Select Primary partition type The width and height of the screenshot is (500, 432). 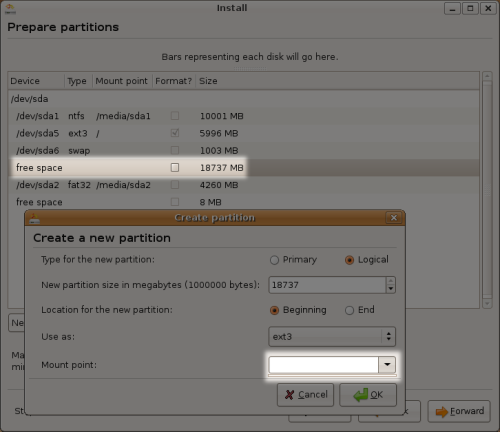(x=293, y=260)
